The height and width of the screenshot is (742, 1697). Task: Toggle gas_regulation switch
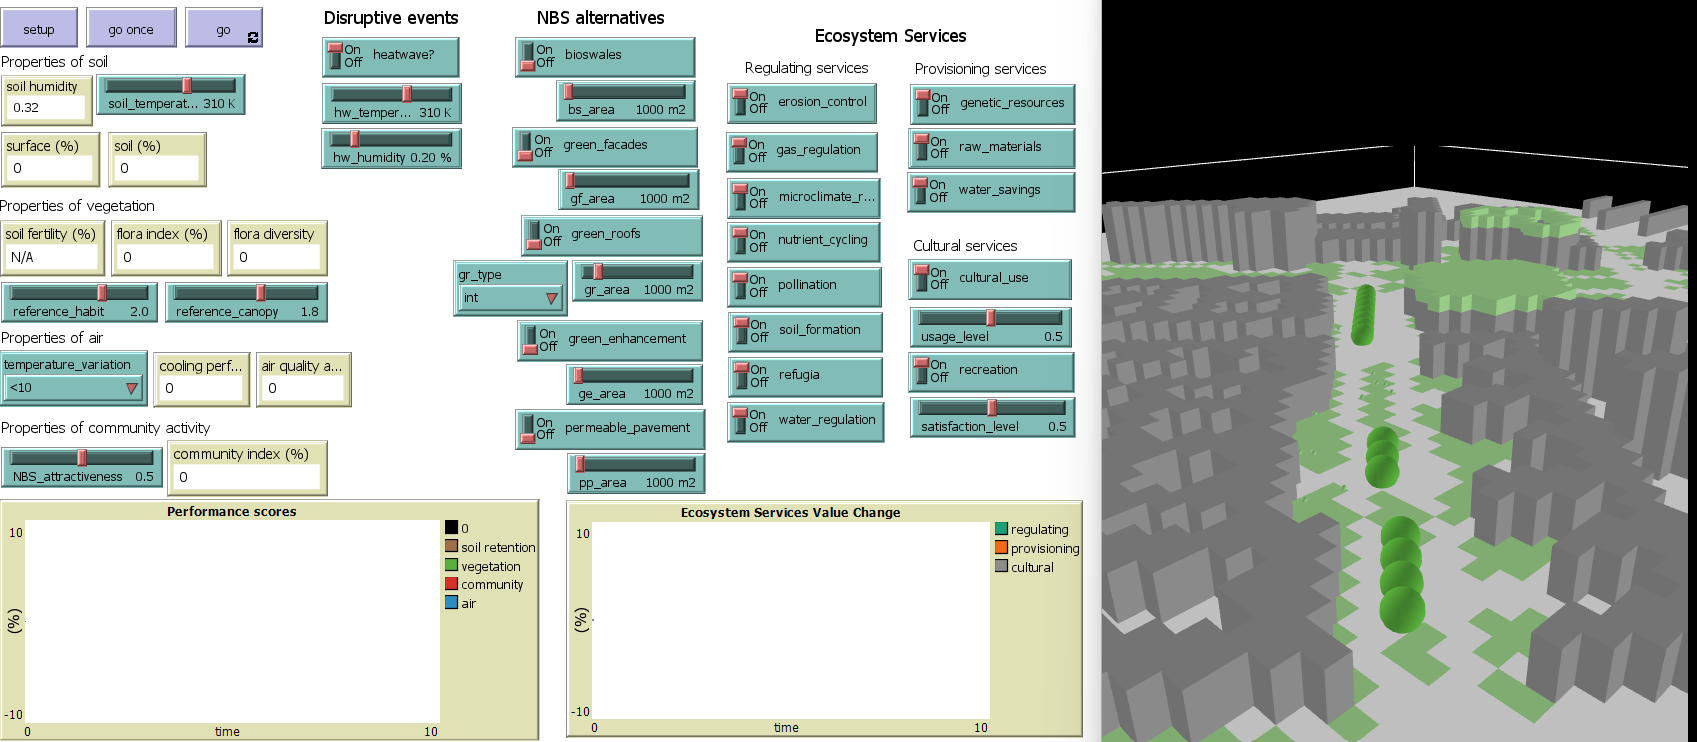click(x=803, y=152)
